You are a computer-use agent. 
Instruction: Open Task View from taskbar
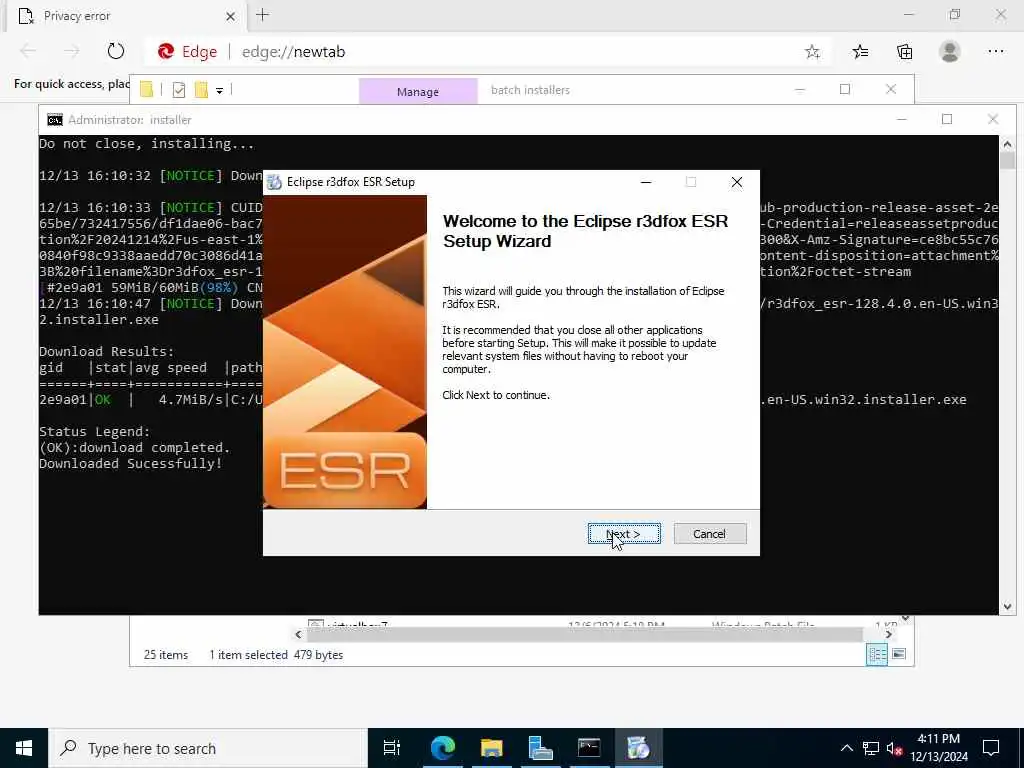tap(392, 748)
